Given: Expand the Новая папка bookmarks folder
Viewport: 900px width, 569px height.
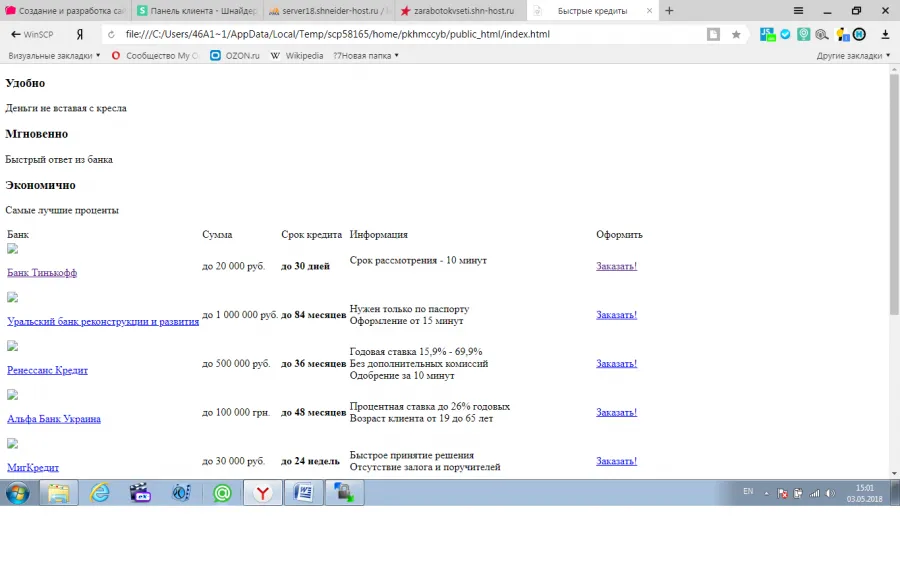Looking at the screenshot, I should tap(366, 56).
